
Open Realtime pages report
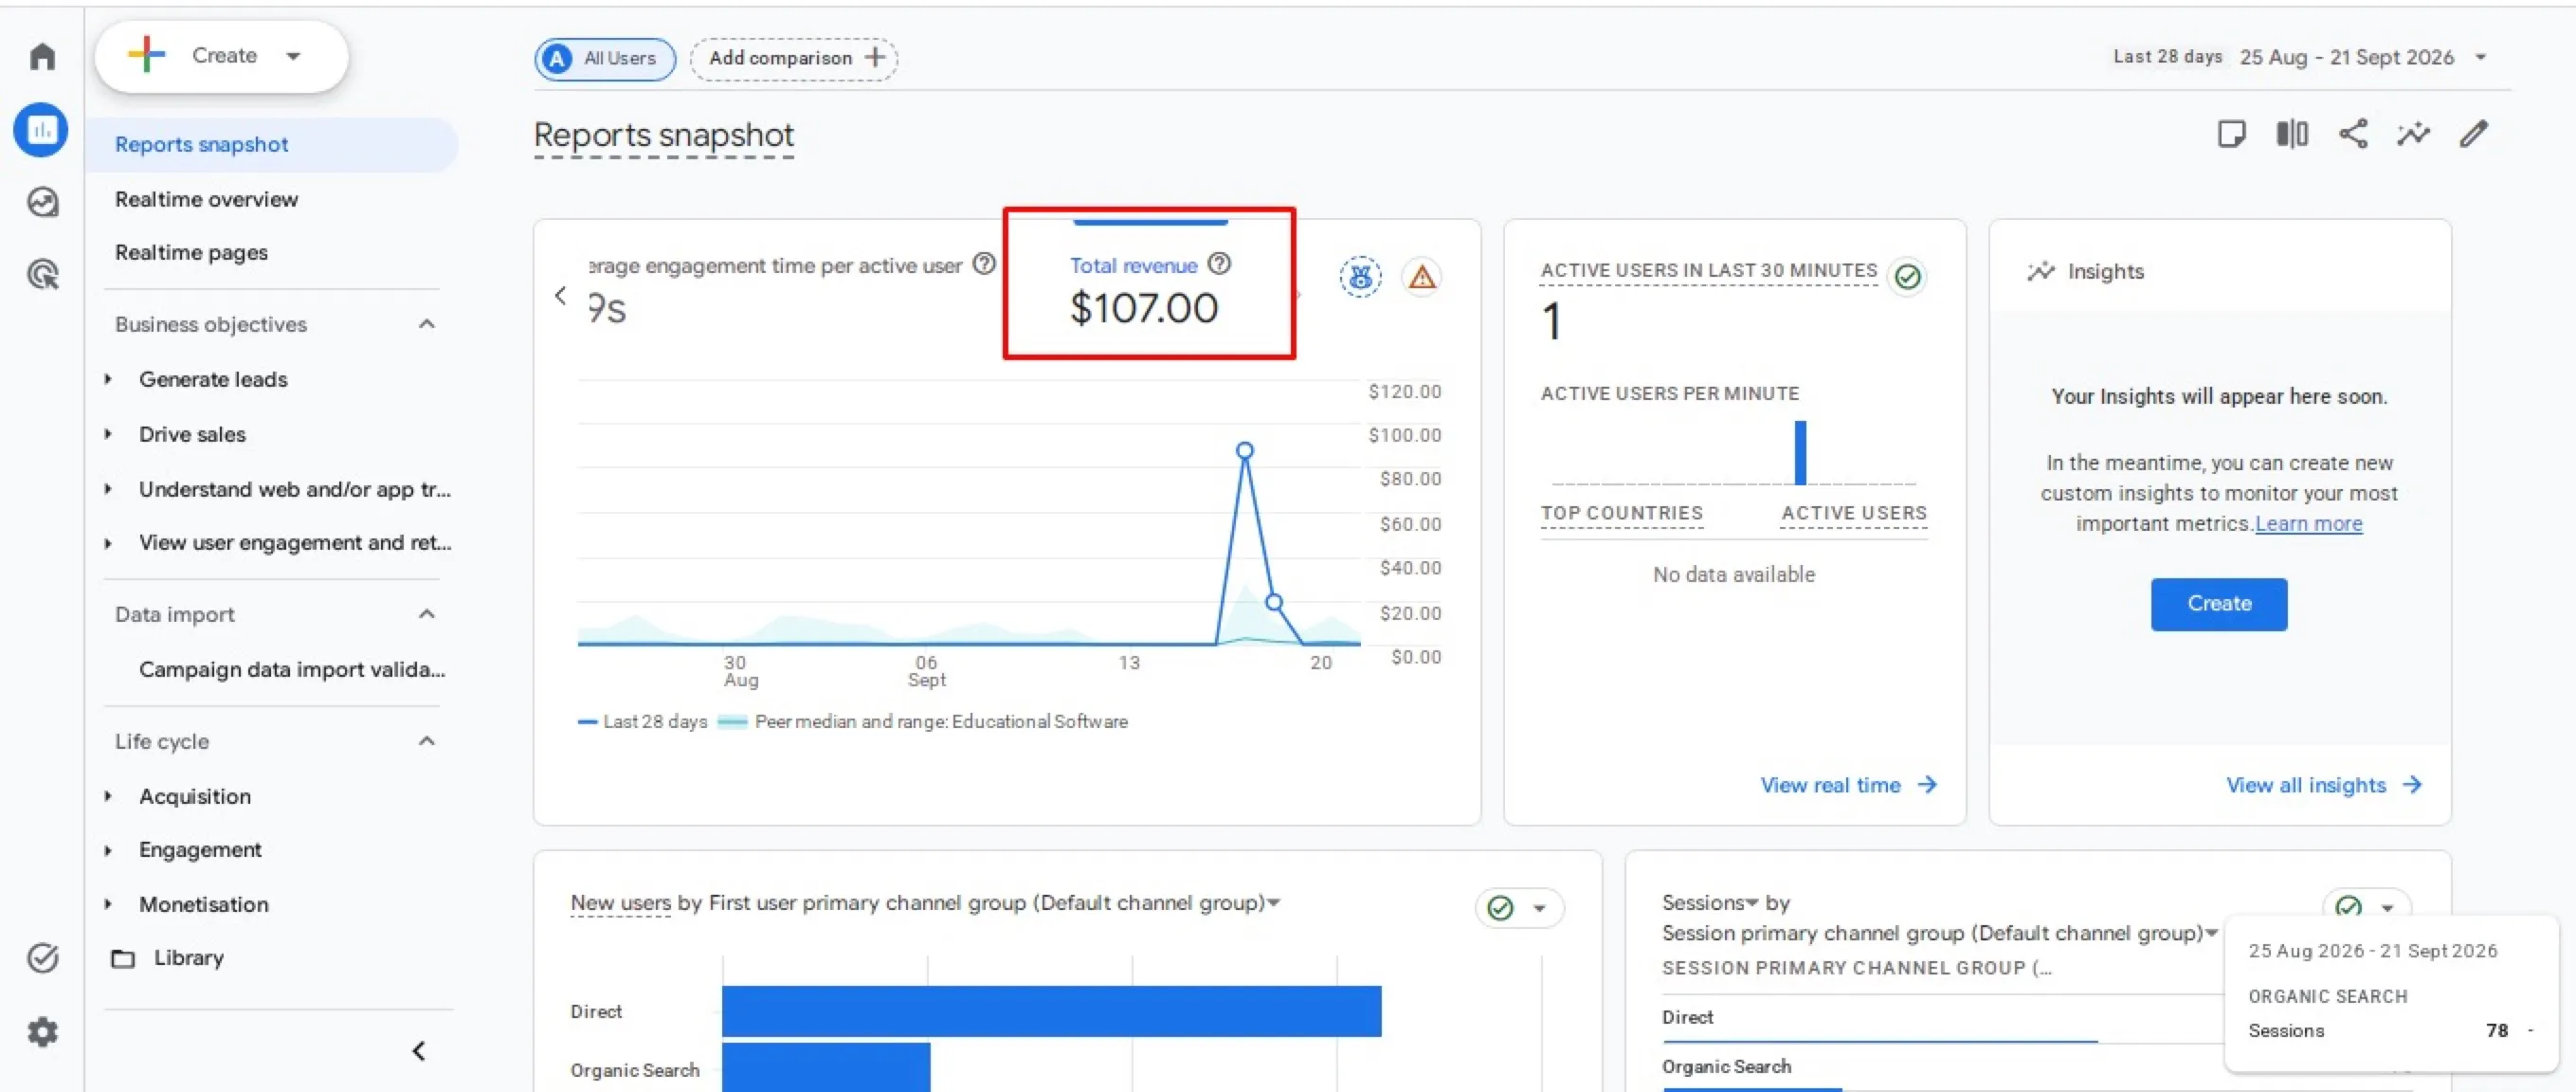tap(191, 252)
